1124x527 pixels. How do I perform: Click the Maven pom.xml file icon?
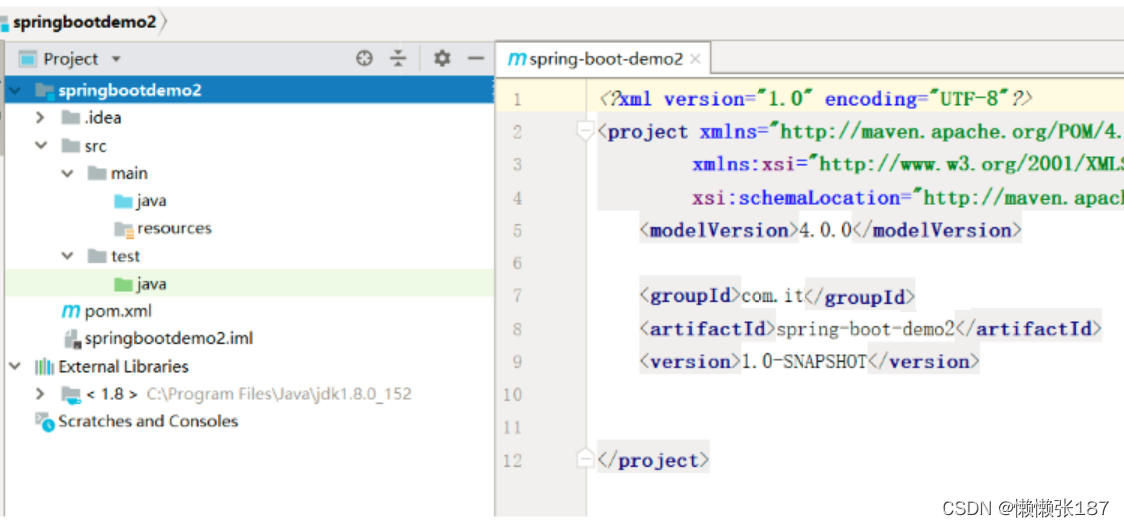point(71,311)
